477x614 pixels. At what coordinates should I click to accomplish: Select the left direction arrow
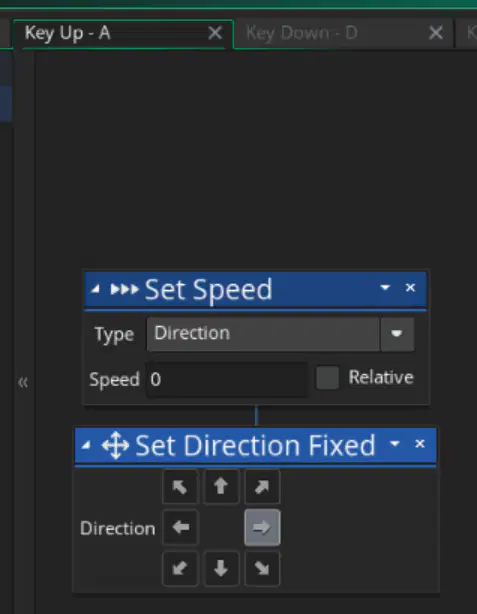(180, 527)
